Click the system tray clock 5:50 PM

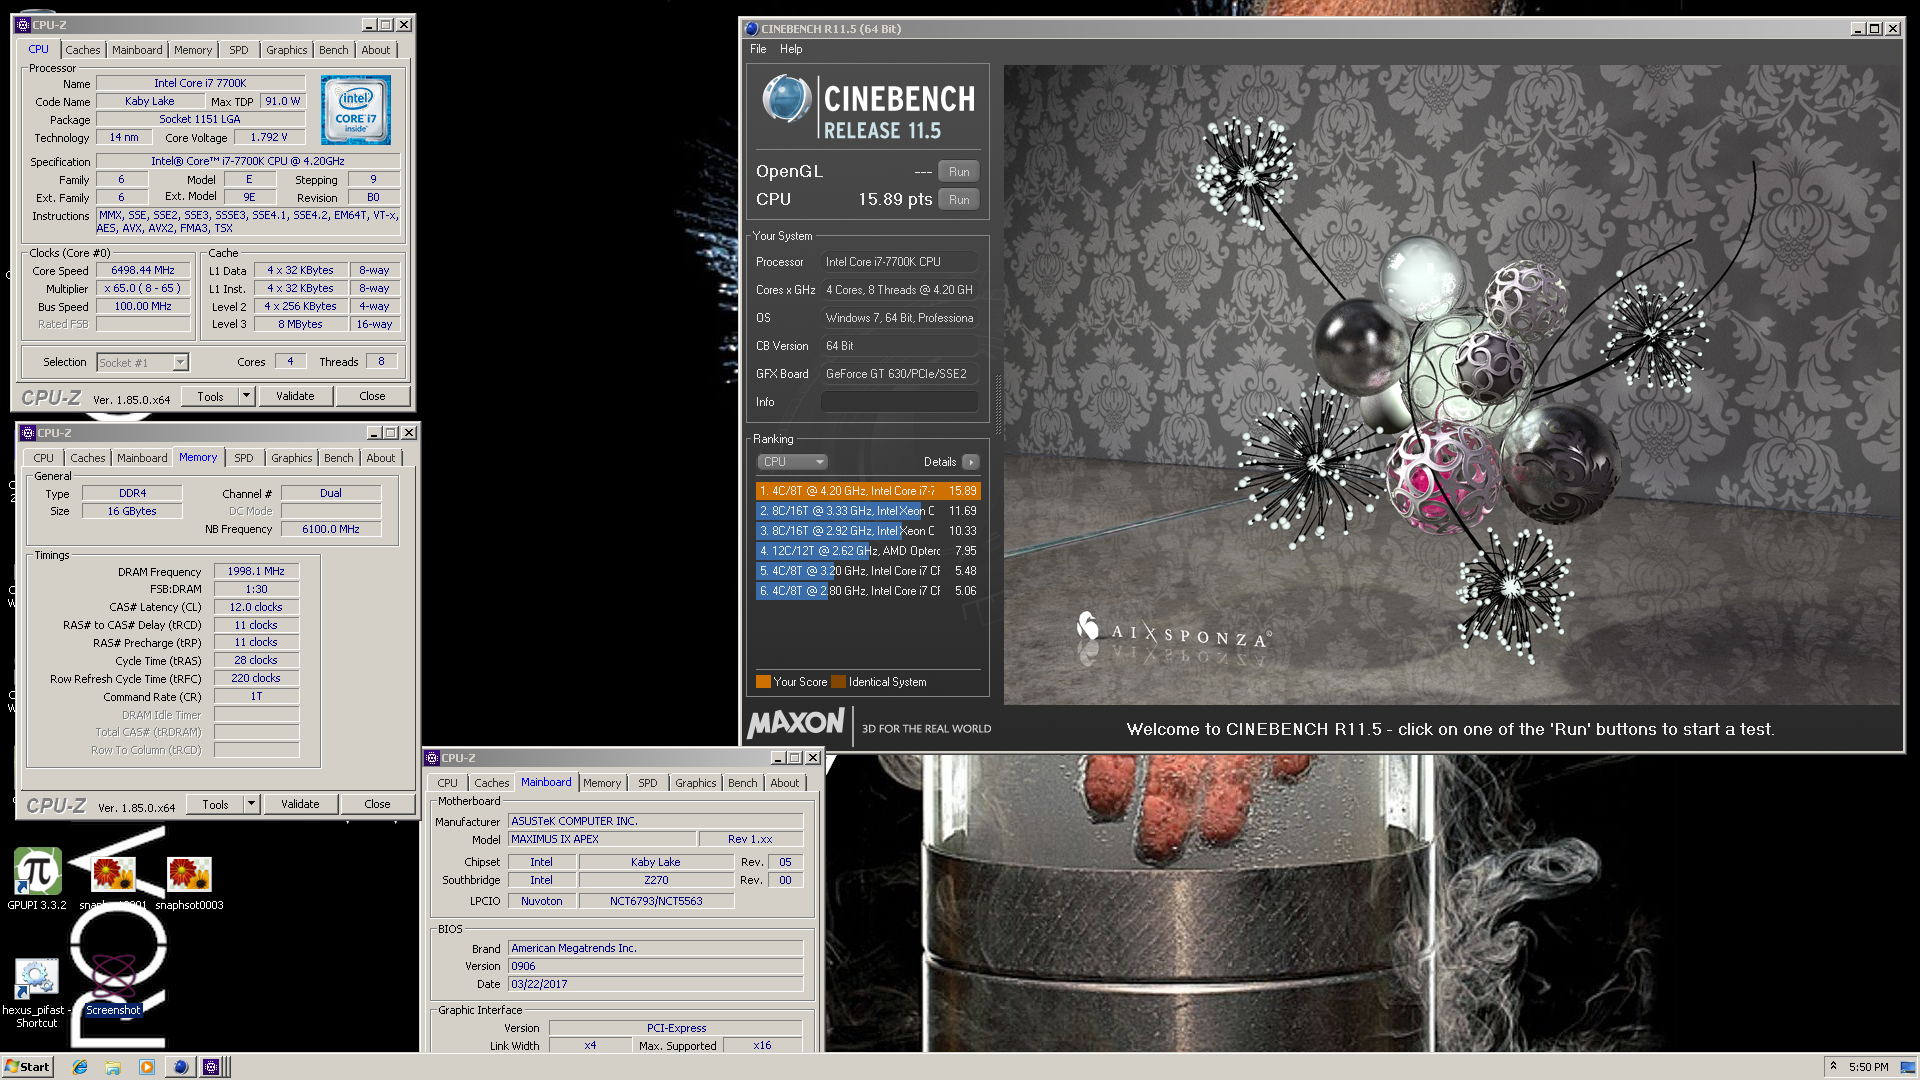click(x=1868, y=1067)
